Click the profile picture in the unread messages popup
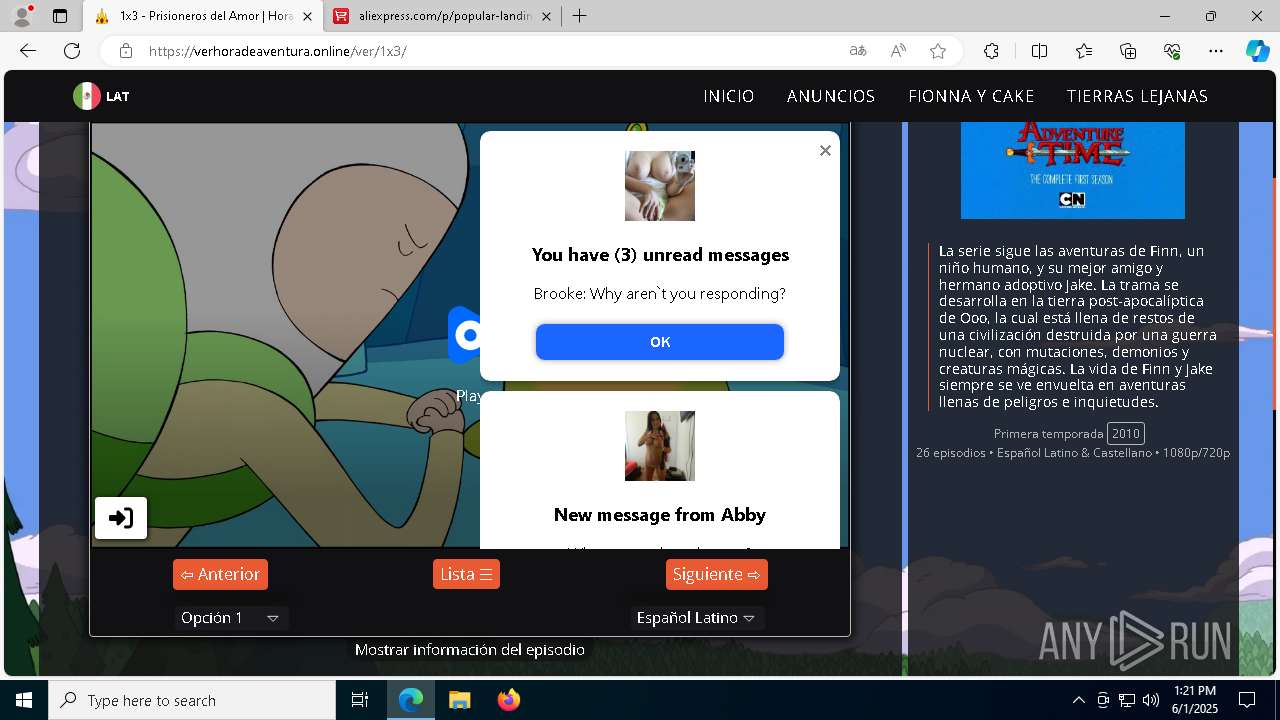 pyautogui.click(x=660, y=186)
